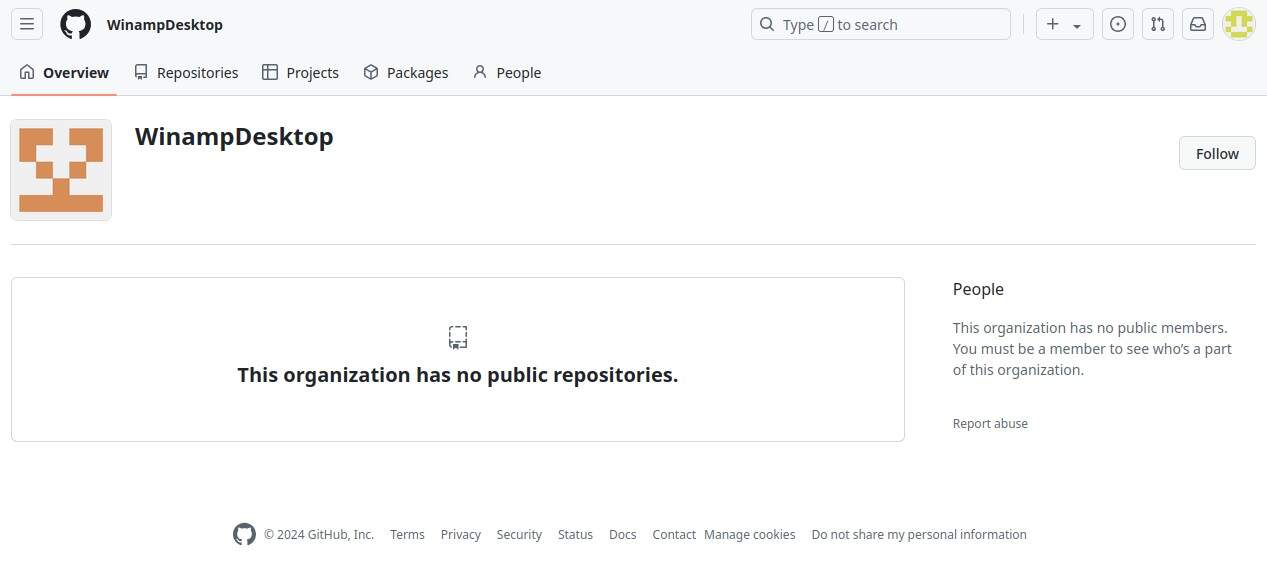Viewport: 1267px width, 571px height.
Task: Switch to the Overview tab
Action: pos(64,73)
